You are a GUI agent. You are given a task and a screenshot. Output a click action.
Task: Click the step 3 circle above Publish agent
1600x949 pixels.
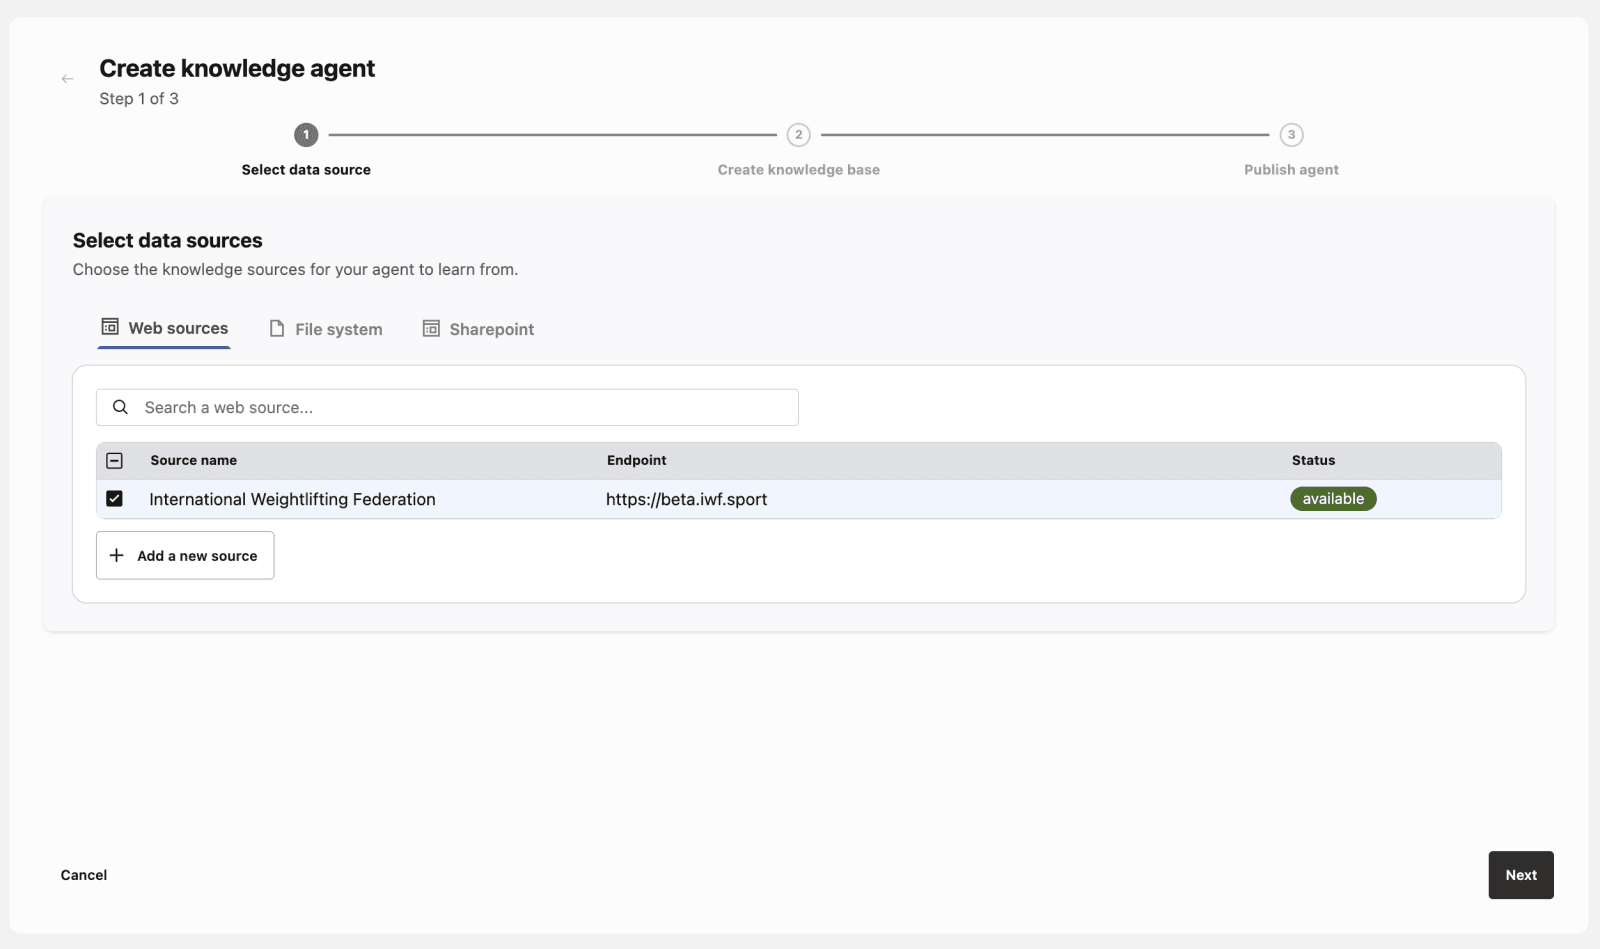pyautogui.click(x=1291, y=134)
